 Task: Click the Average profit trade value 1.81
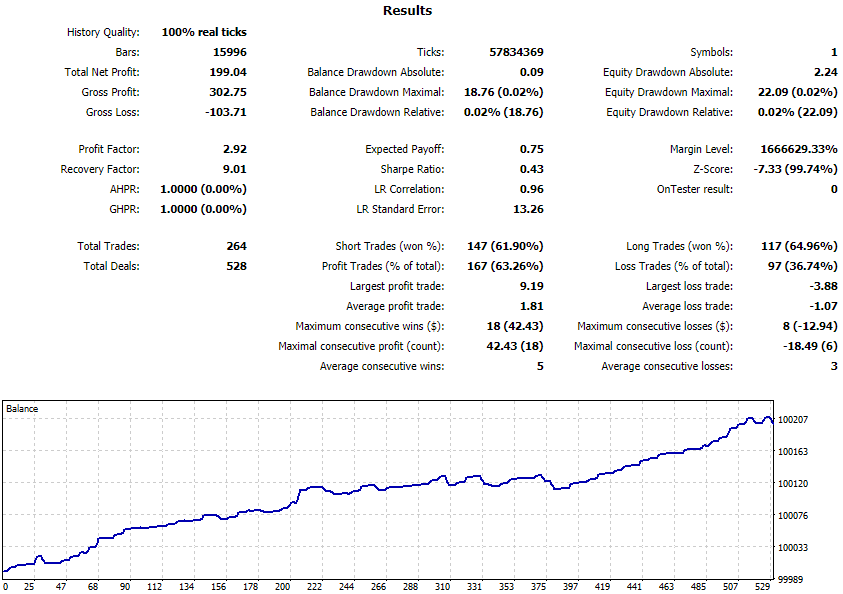pos(532,306)
